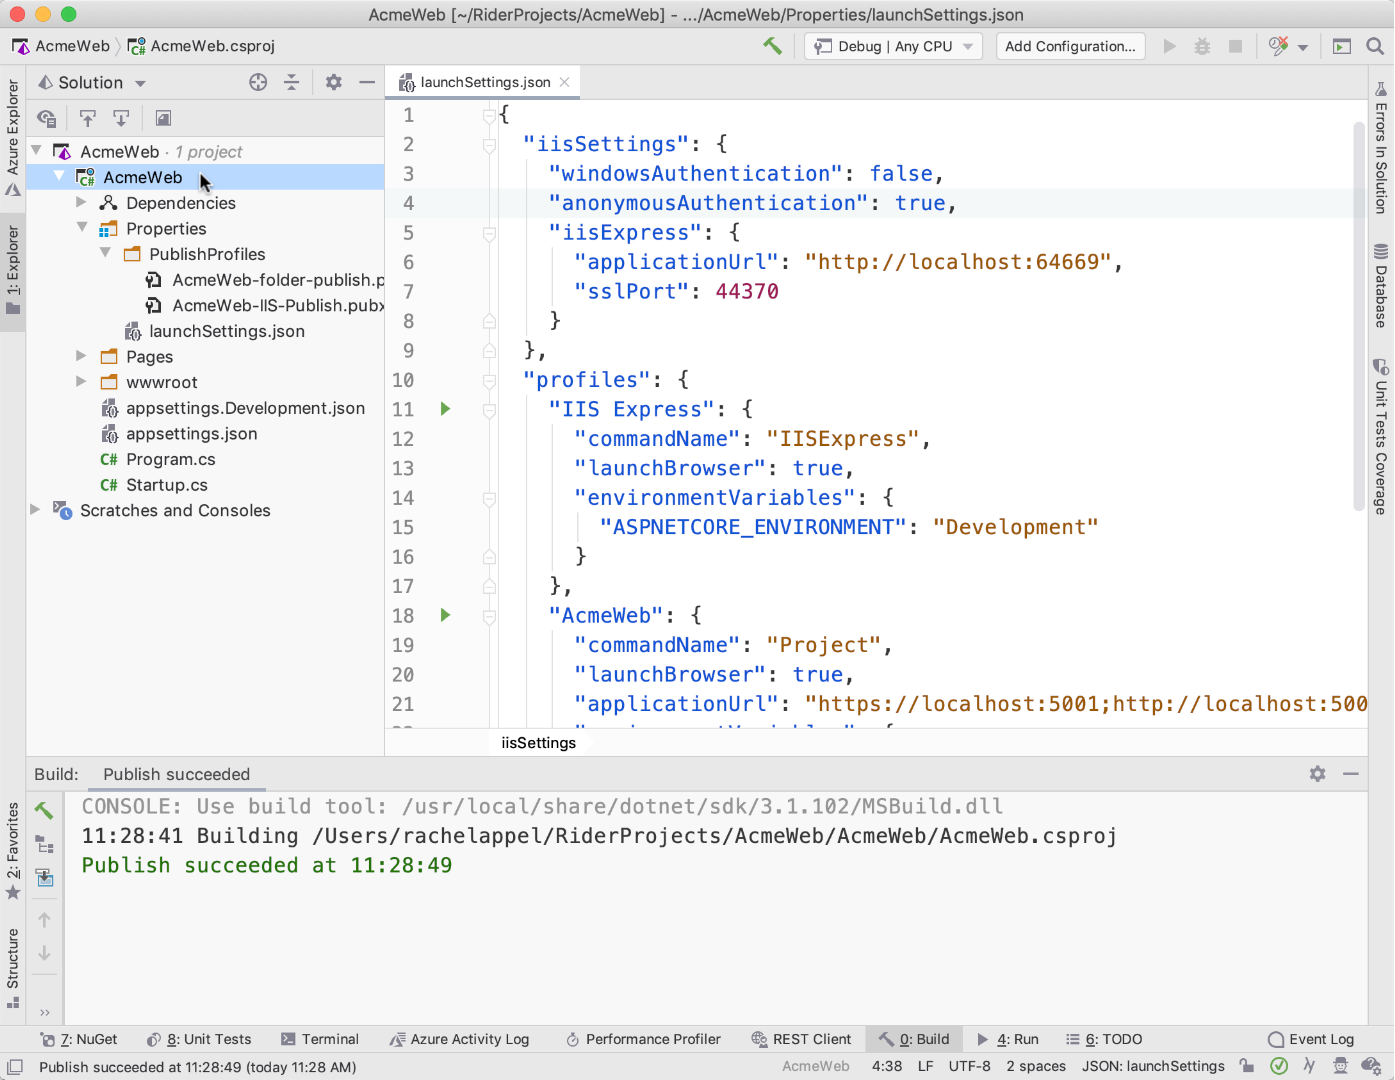The width and height of the screenshot is (1395, 1080).
Task: Open Performance Profiler tool window
Action: point(643,1039)
